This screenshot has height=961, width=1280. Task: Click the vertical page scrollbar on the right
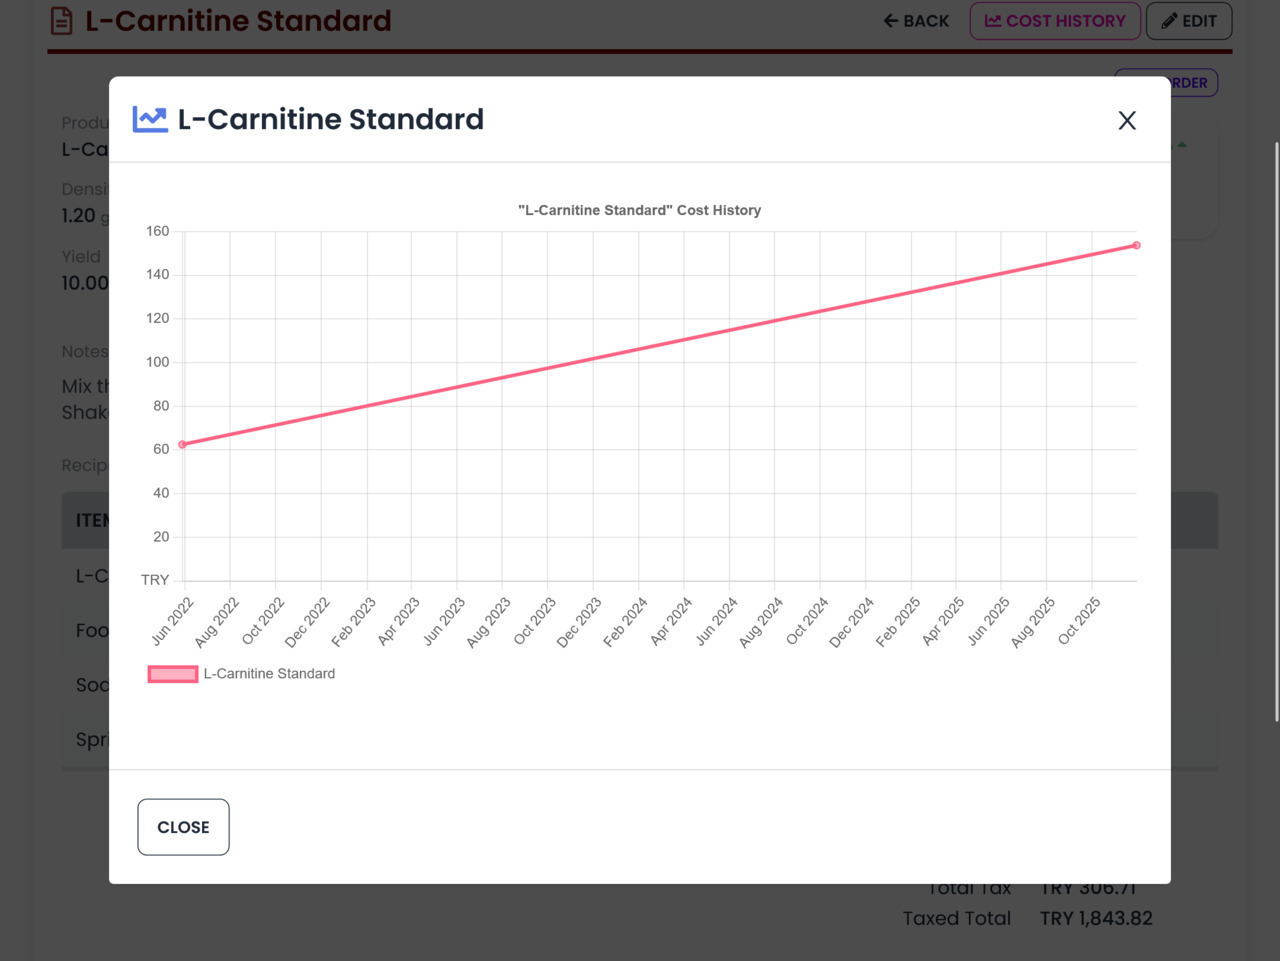point(1275,430)
